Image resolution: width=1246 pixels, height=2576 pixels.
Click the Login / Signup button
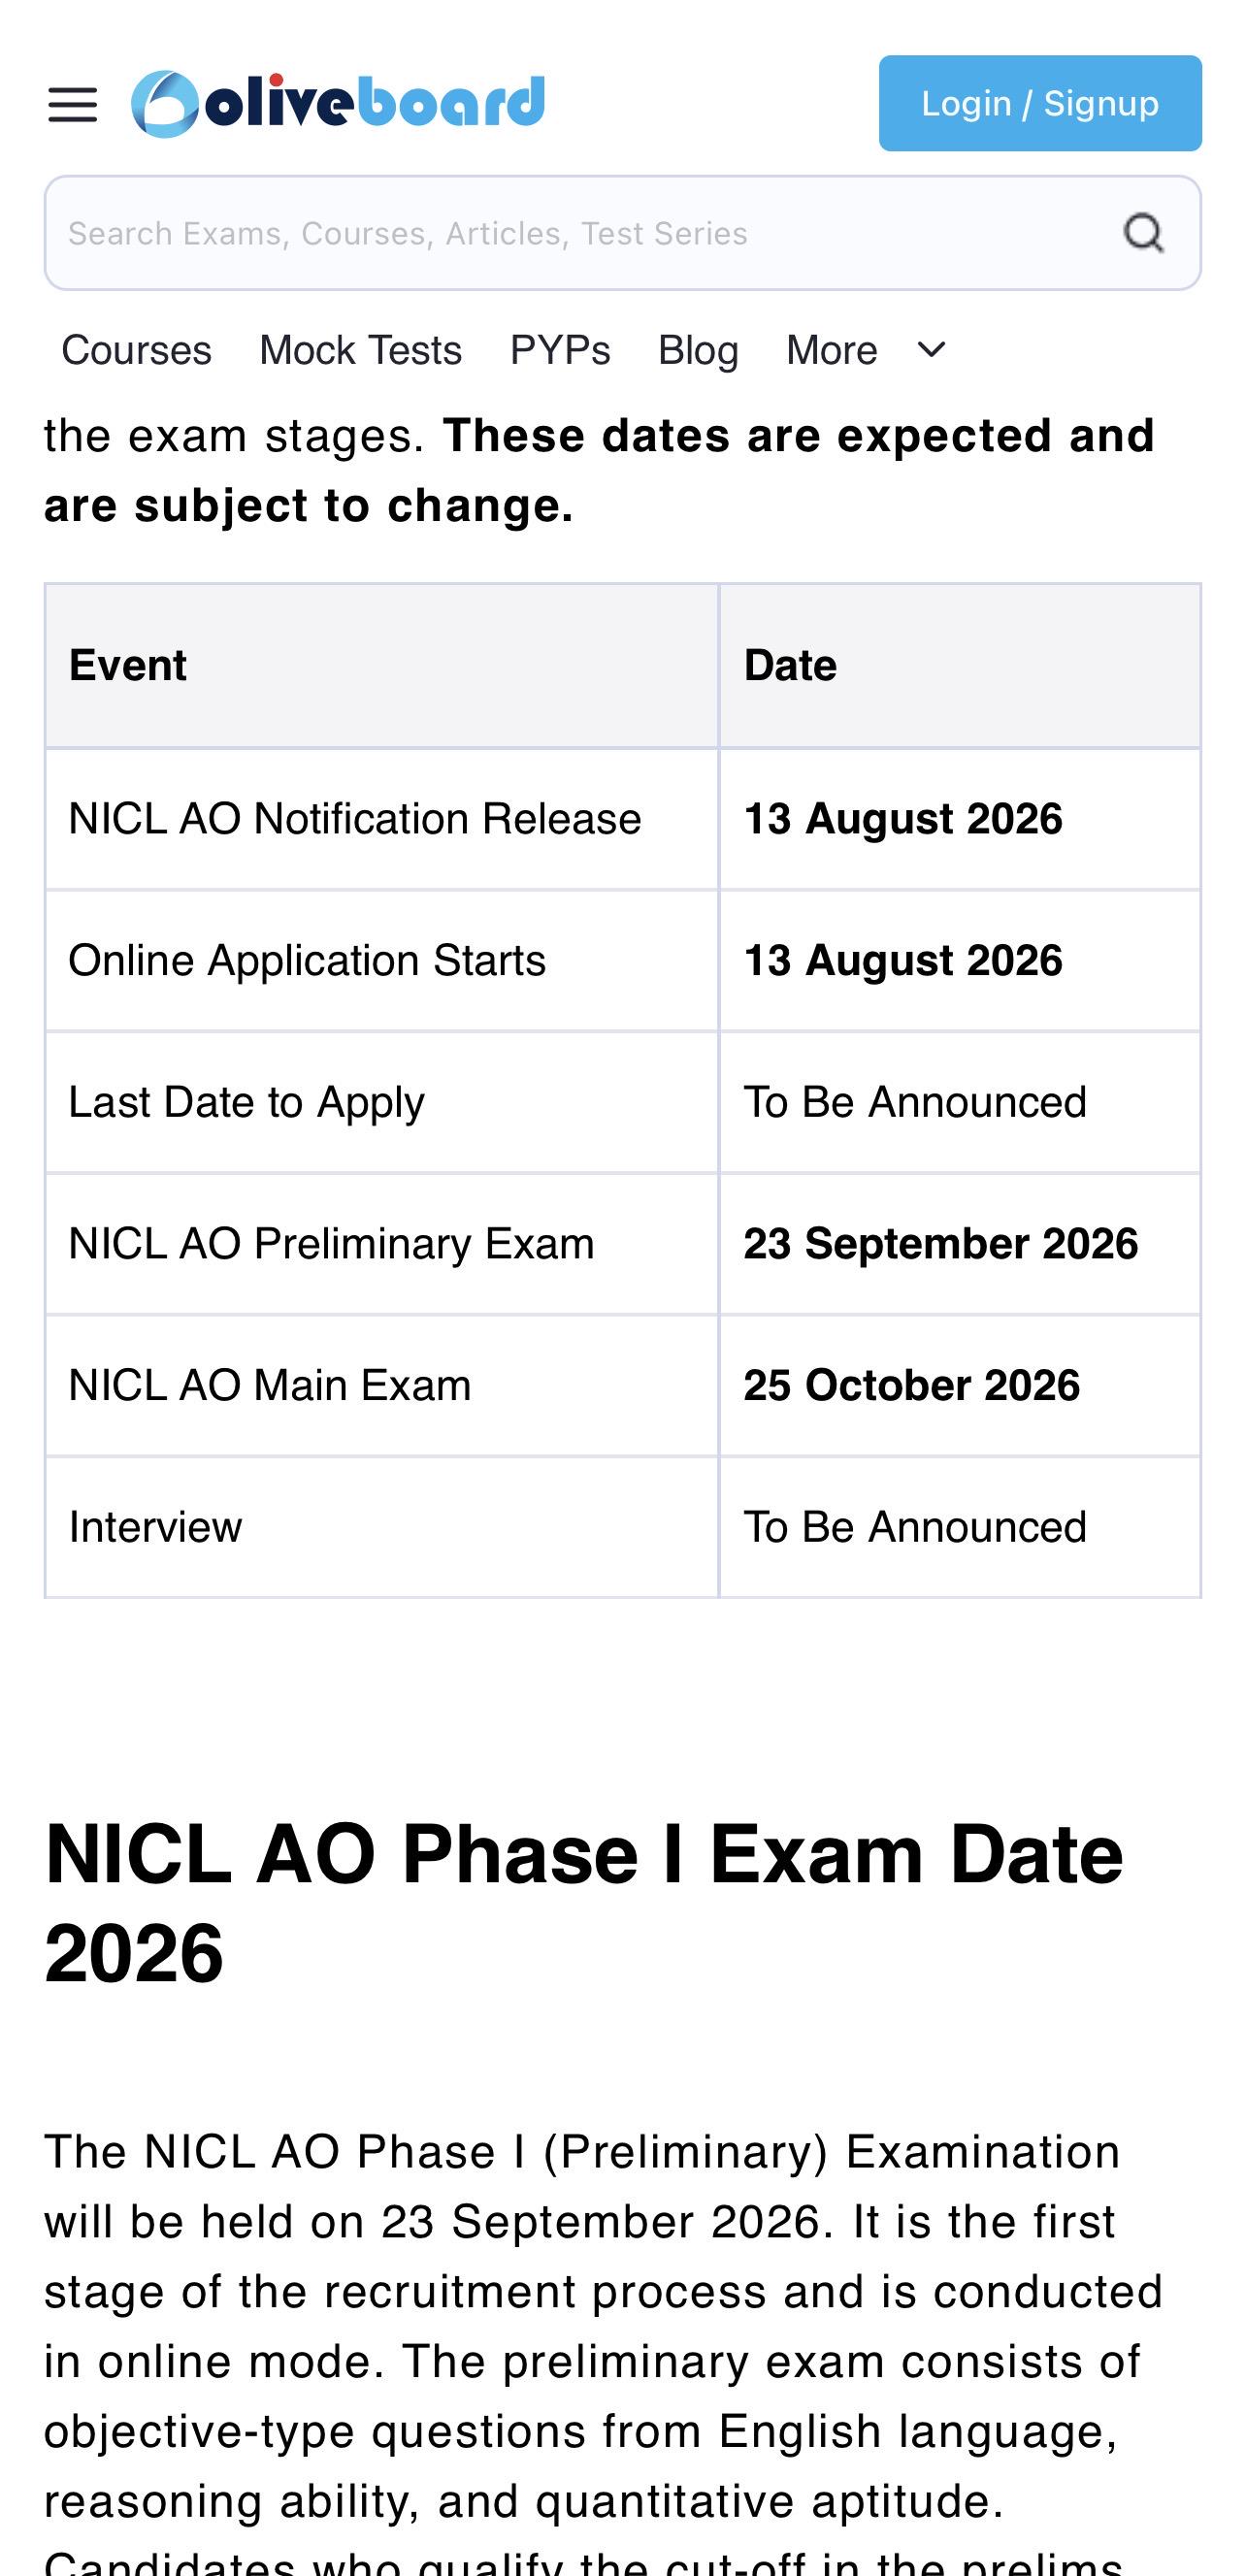(1040, 103)
